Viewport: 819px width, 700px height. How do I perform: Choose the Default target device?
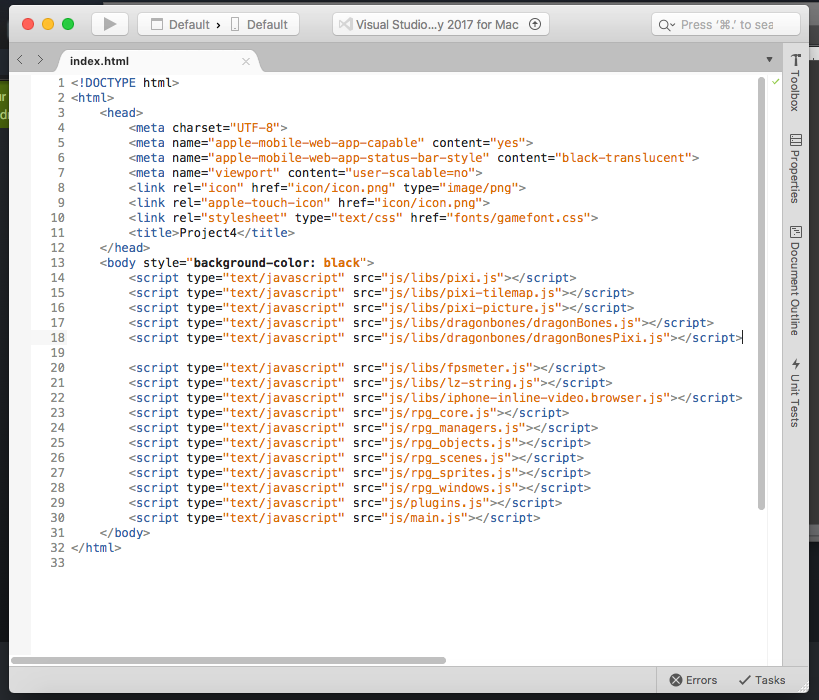[260, 25]
